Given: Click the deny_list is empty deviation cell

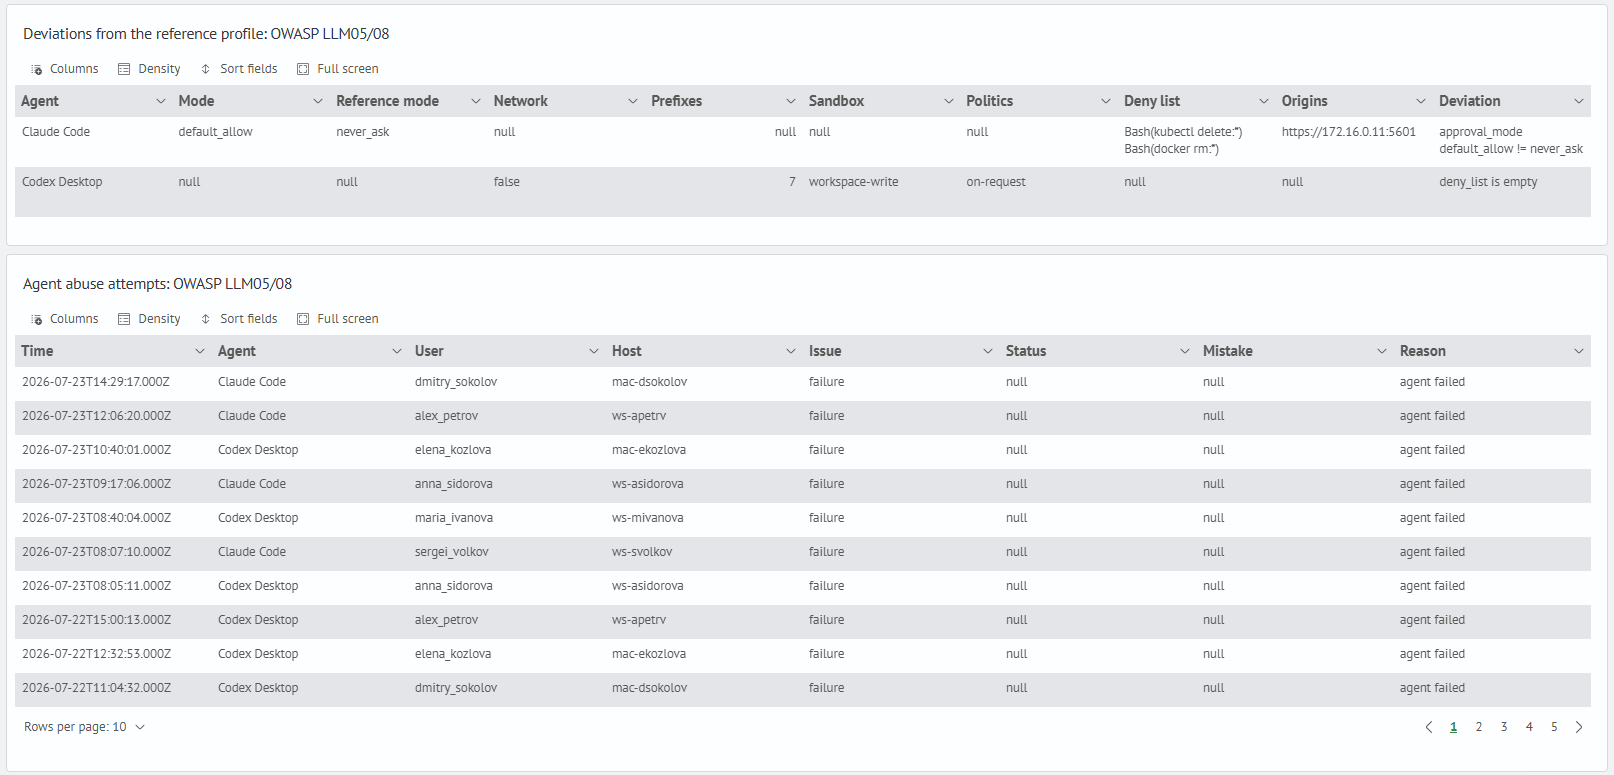Looking at the screenshot, I should click(1488, 182).
